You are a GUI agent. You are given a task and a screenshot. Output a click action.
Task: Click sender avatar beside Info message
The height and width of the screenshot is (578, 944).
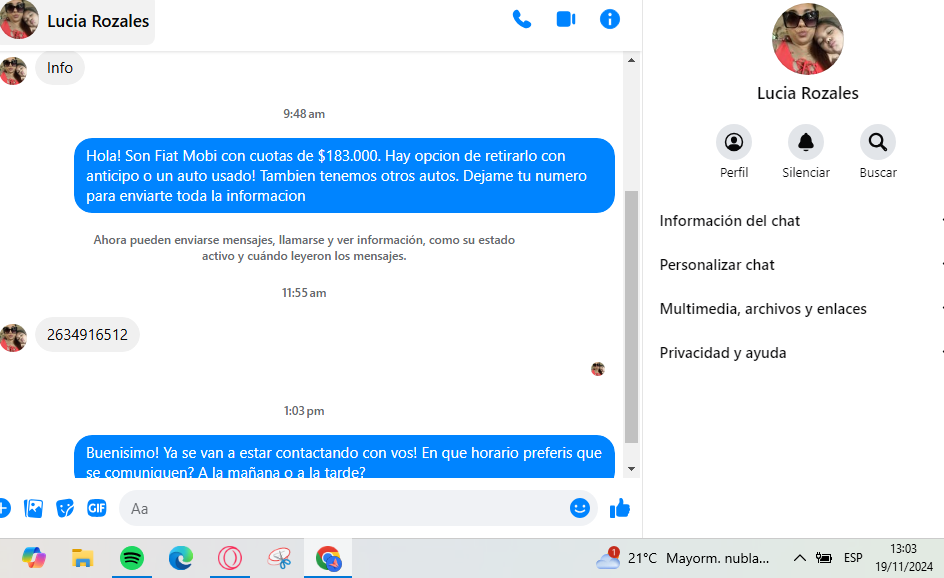click(x=13, y=71)
